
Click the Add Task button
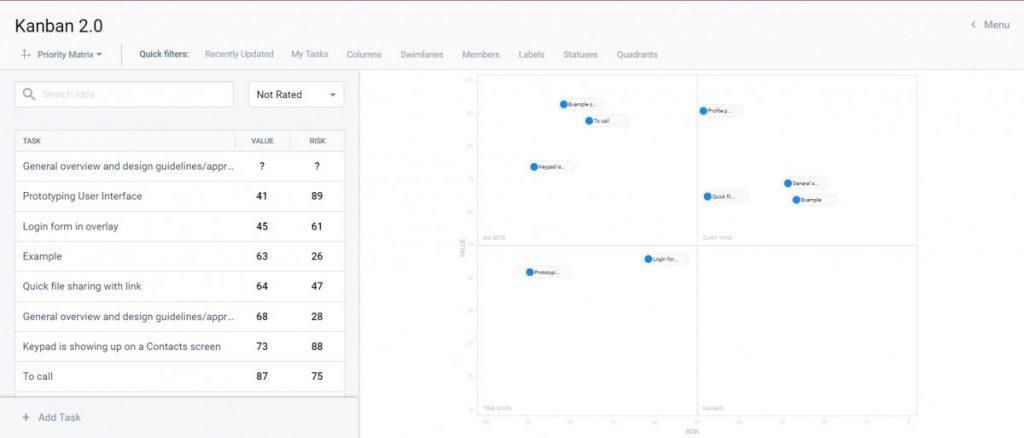tap(59, 417)
